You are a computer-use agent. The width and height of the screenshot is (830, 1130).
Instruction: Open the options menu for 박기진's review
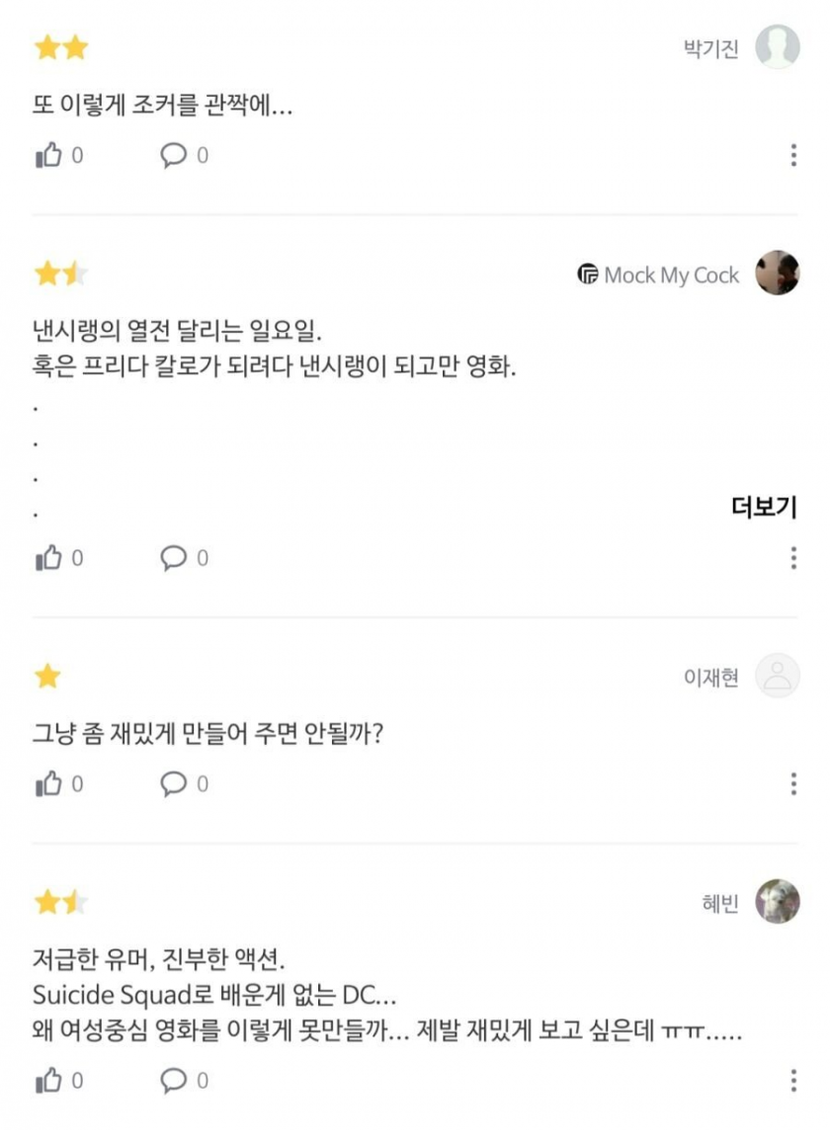(793, 155)
